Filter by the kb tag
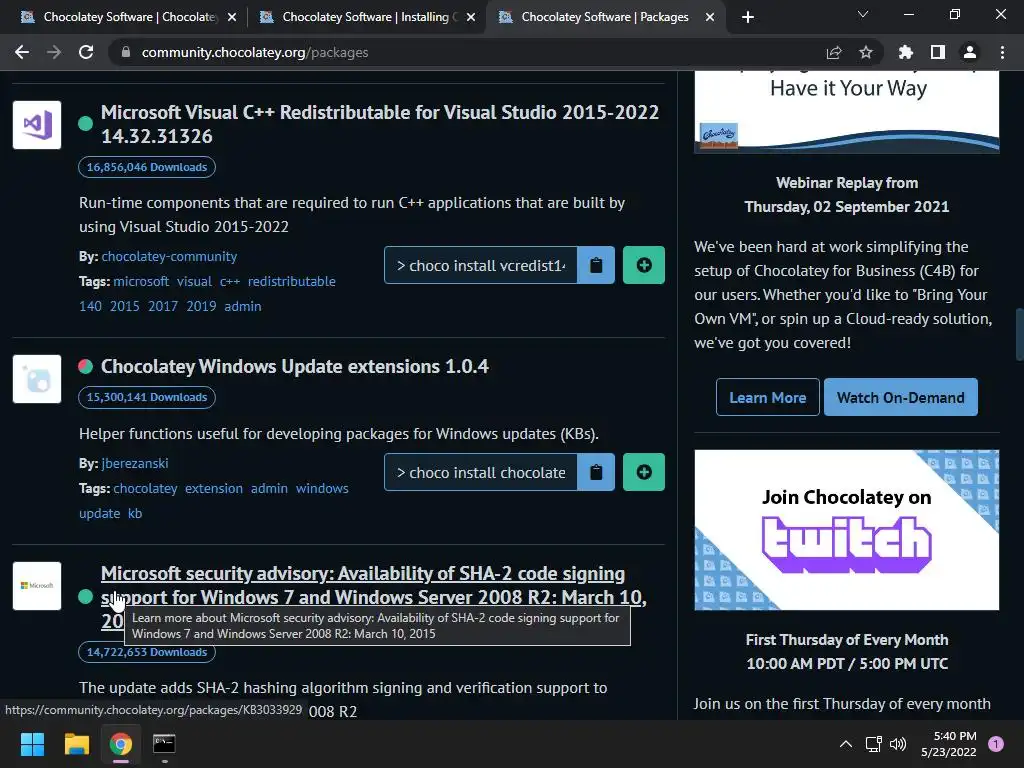This screenshot has width=1024, height=768. (x=135, y=513)
